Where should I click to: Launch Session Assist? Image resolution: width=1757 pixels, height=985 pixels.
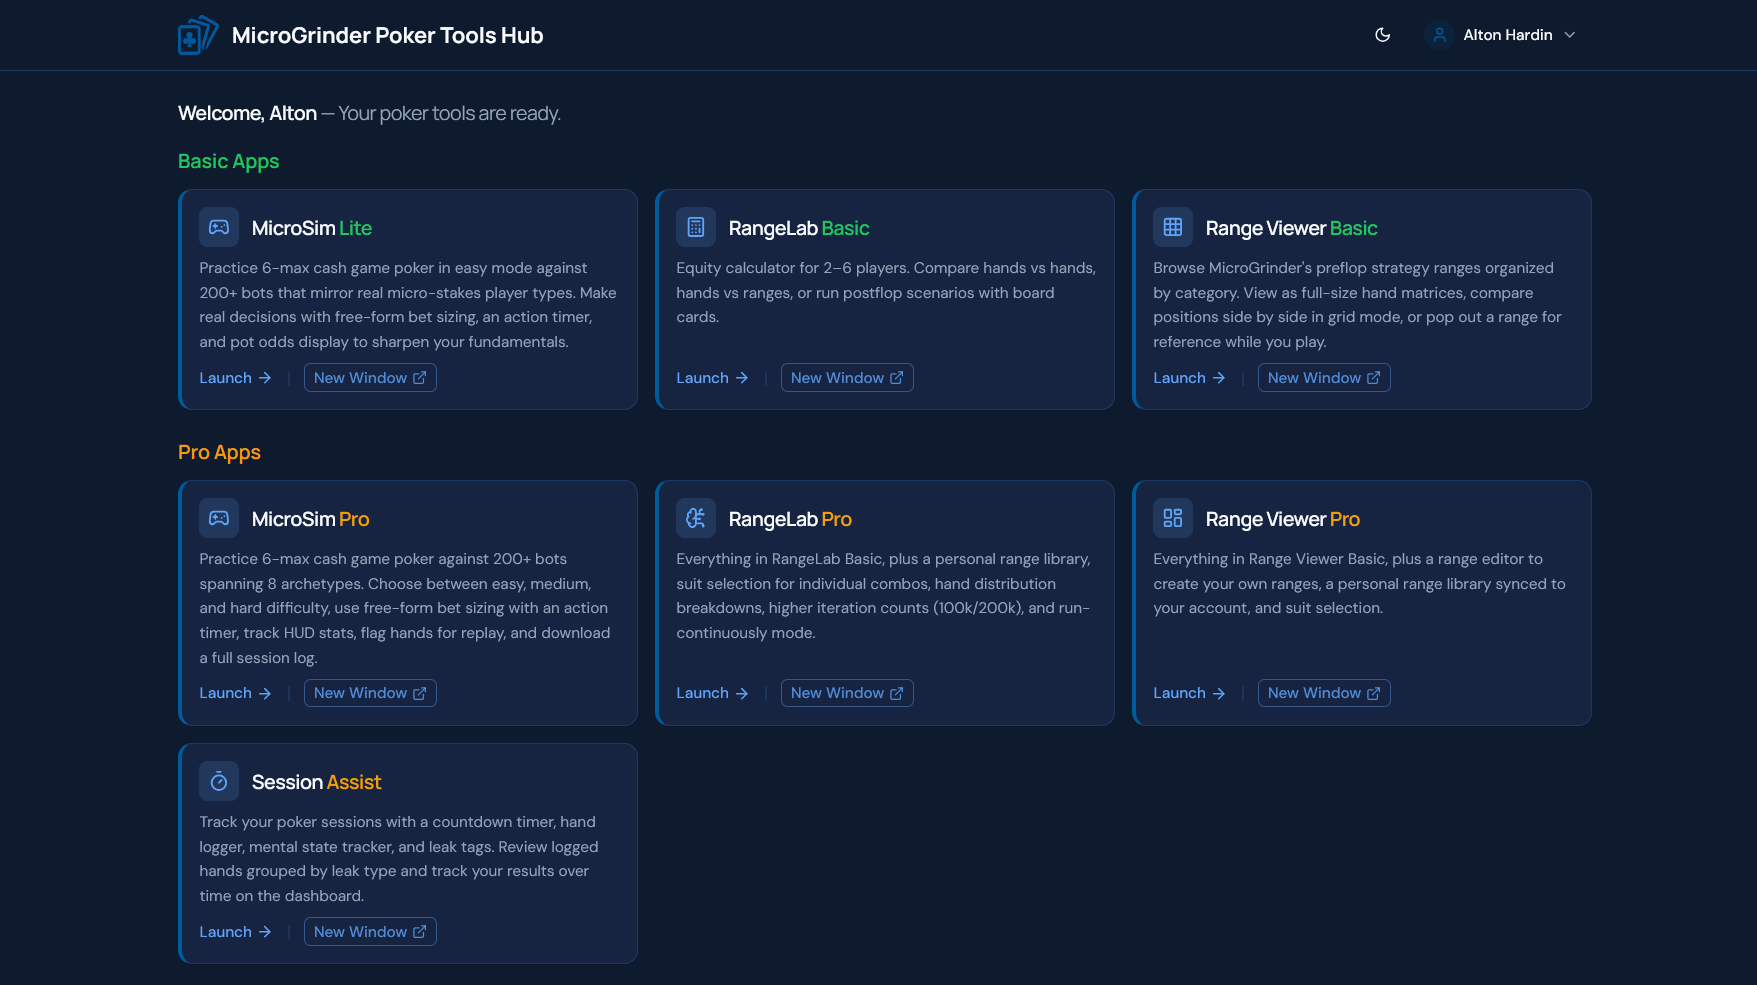[x=235, y=932]
